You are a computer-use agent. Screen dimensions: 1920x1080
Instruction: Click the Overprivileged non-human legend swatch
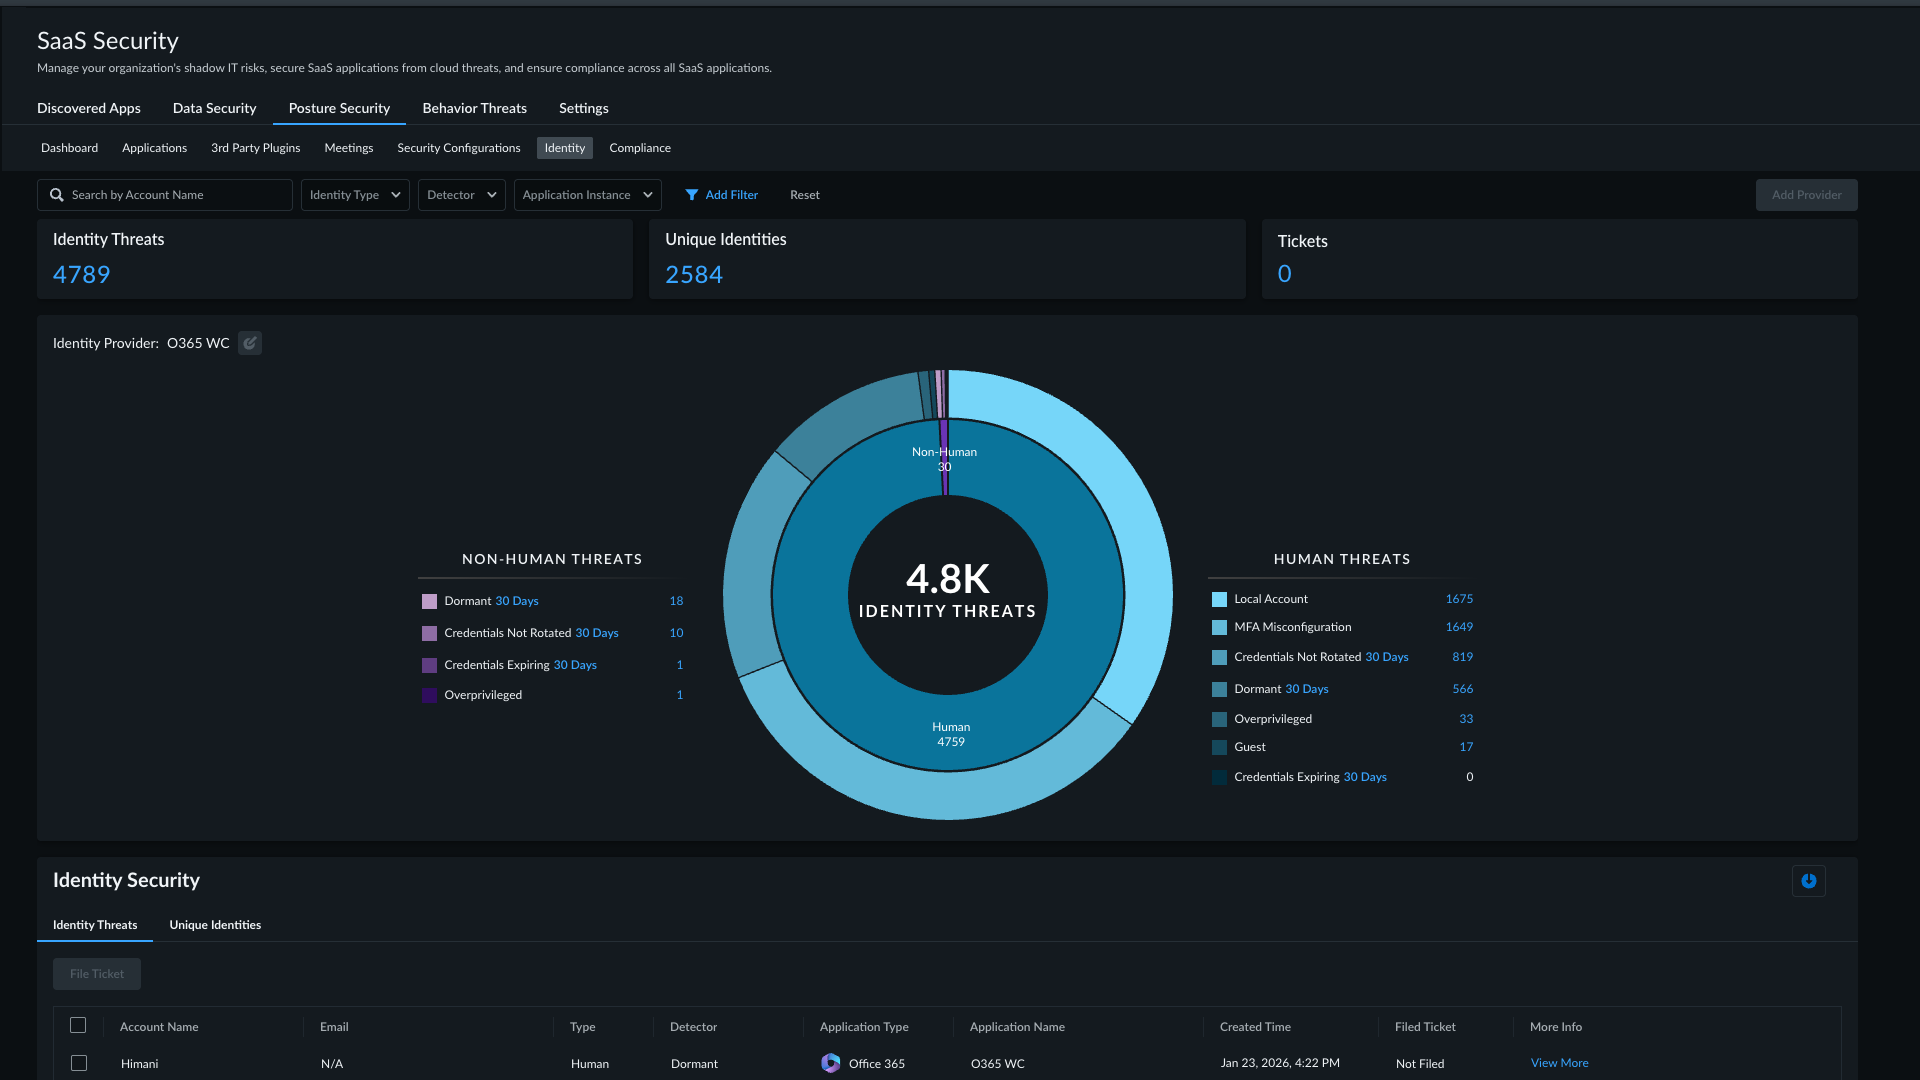pyautogui.click(x=429, y=695)
